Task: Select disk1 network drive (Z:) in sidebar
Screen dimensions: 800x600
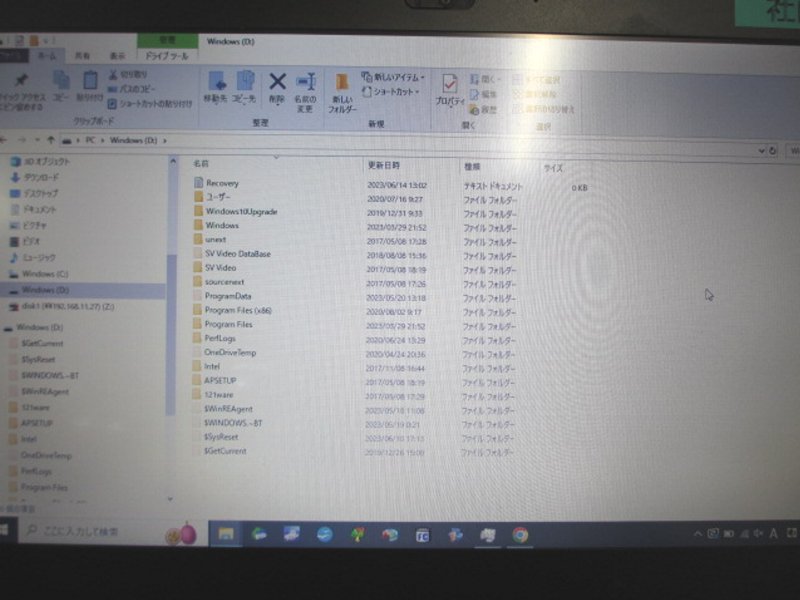Action: coord(62,307)
